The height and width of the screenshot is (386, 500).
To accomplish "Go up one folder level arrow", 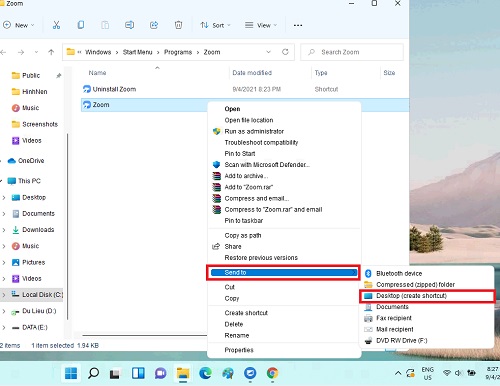I will 51,52.
